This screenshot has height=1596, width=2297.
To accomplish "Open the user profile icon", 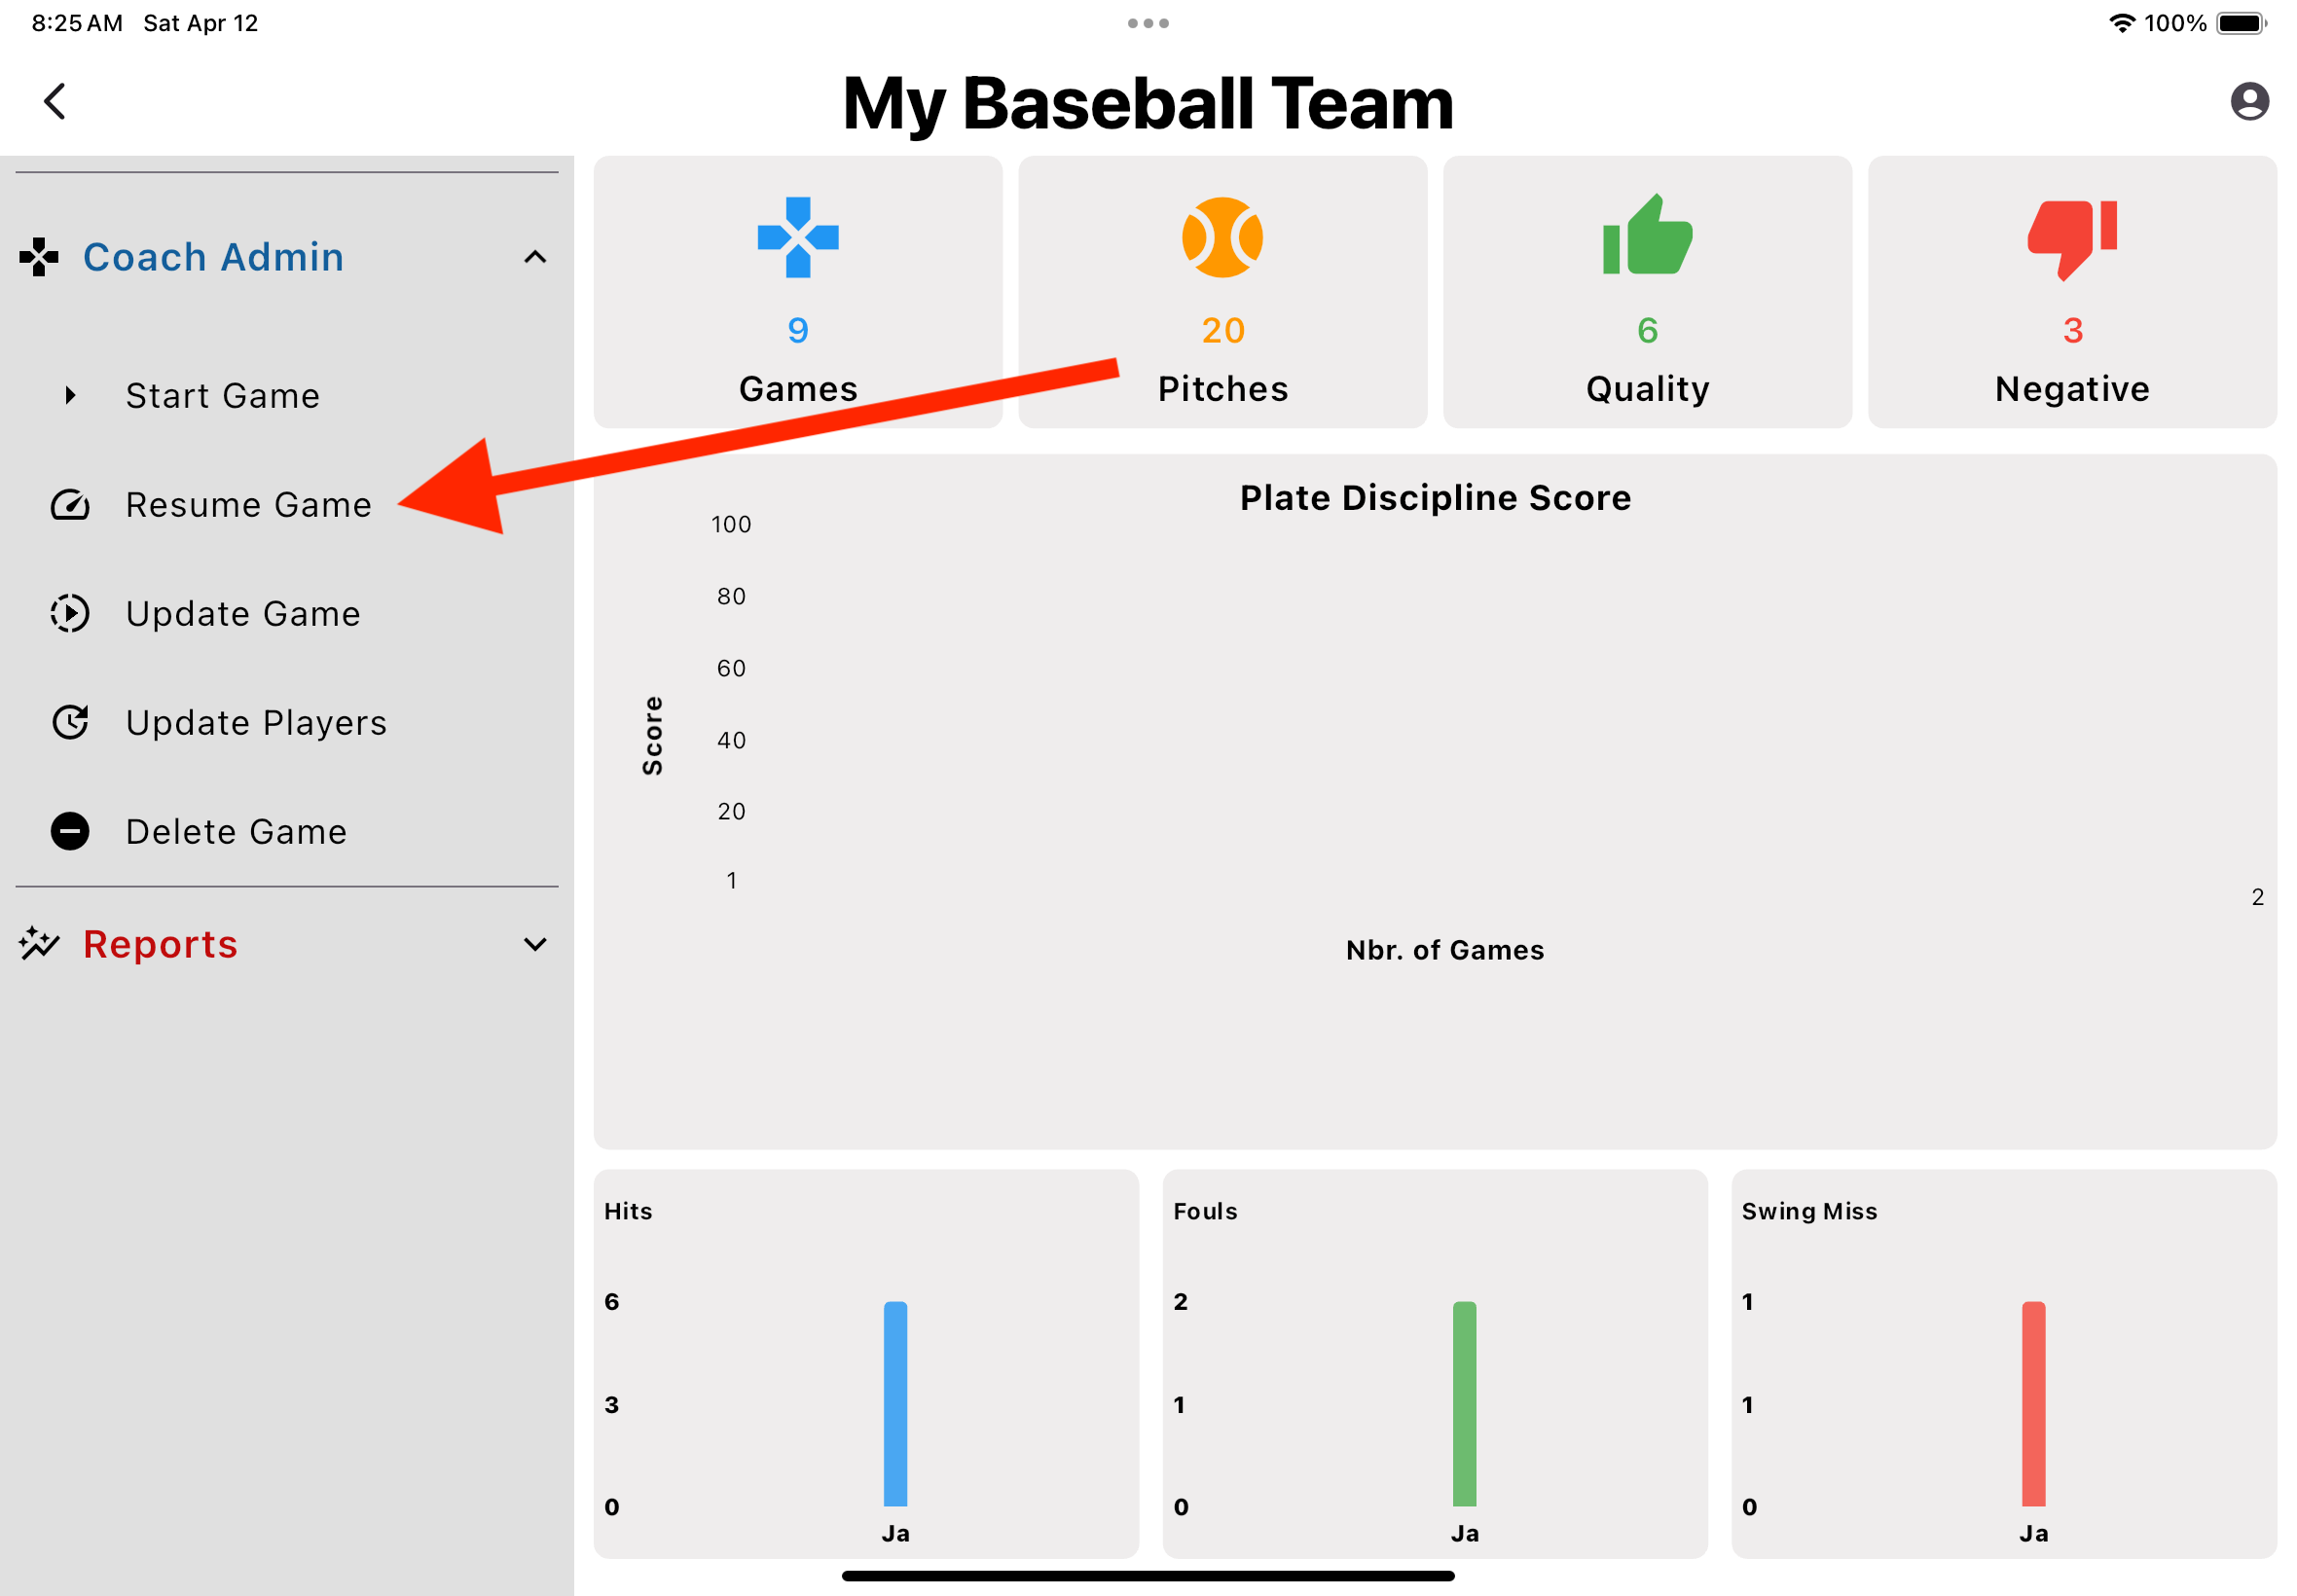I will coord(2250,100).
